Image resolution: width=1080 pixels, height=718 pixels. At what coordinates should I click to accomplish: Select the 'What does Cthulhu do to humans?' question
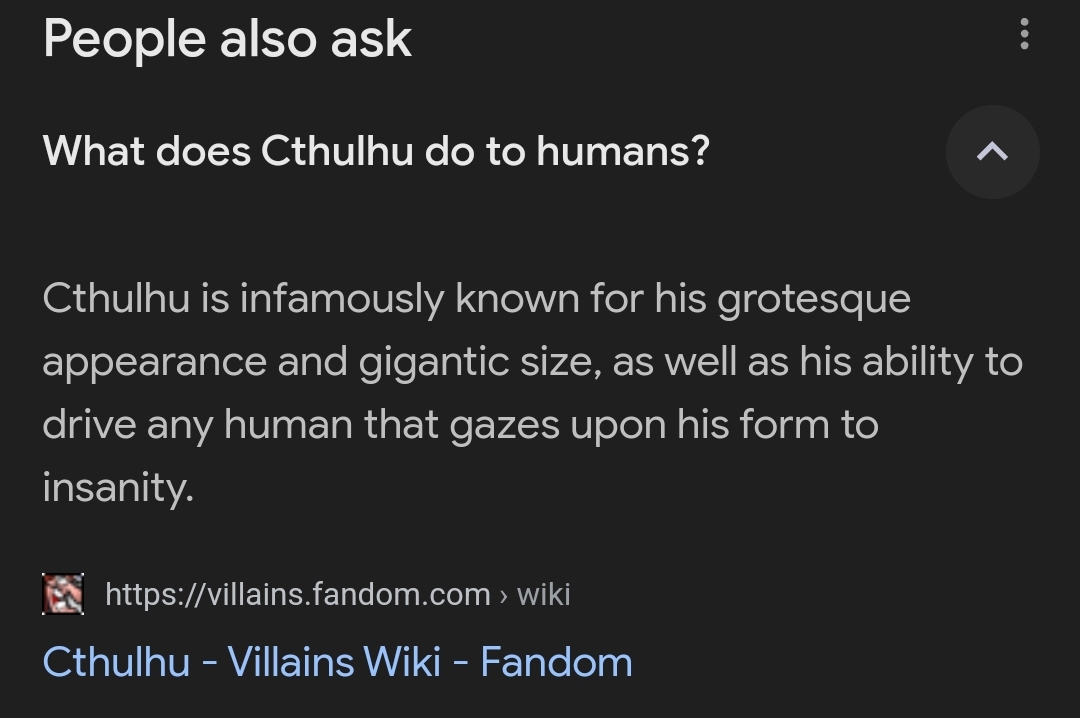tap(376, 150)
